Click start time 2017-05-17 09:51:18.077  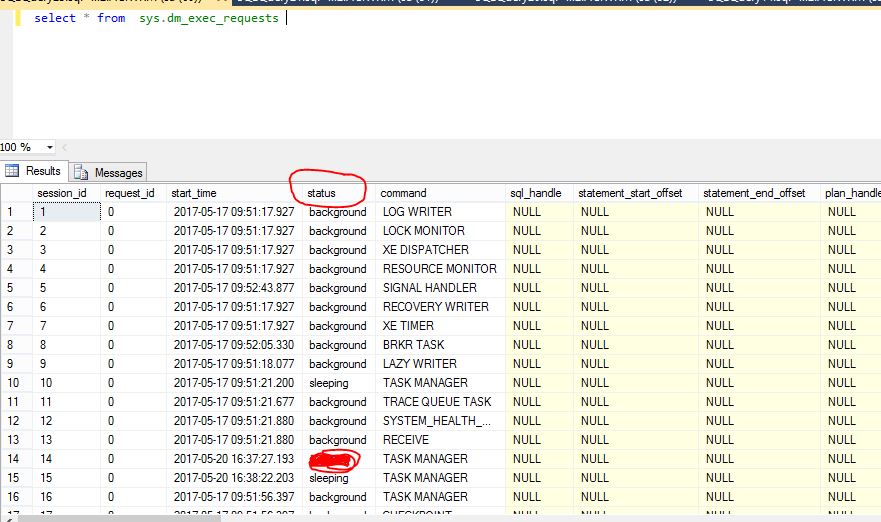click(x=234, y=364)
